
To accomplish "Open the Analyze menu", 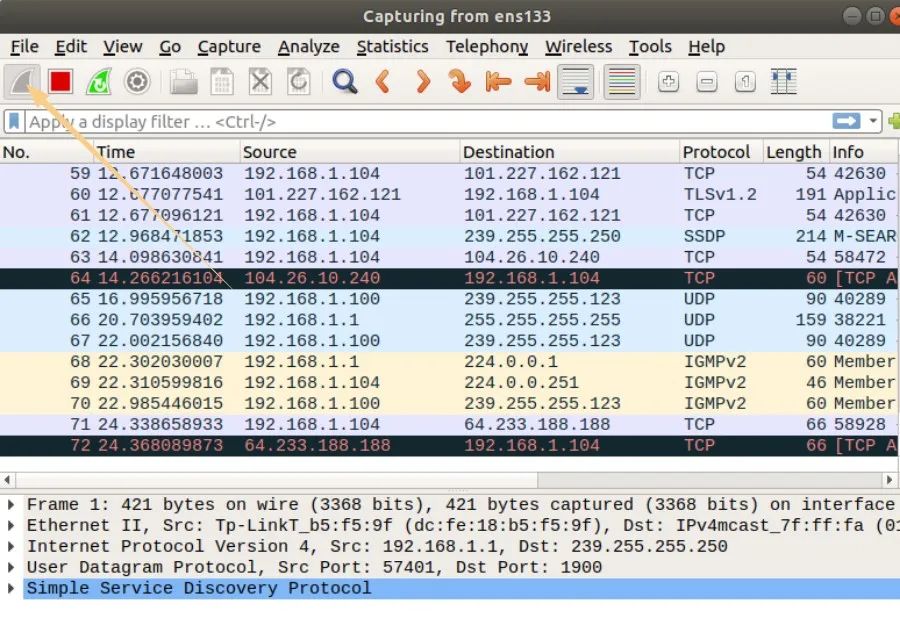I will click(x=308, y=46).
